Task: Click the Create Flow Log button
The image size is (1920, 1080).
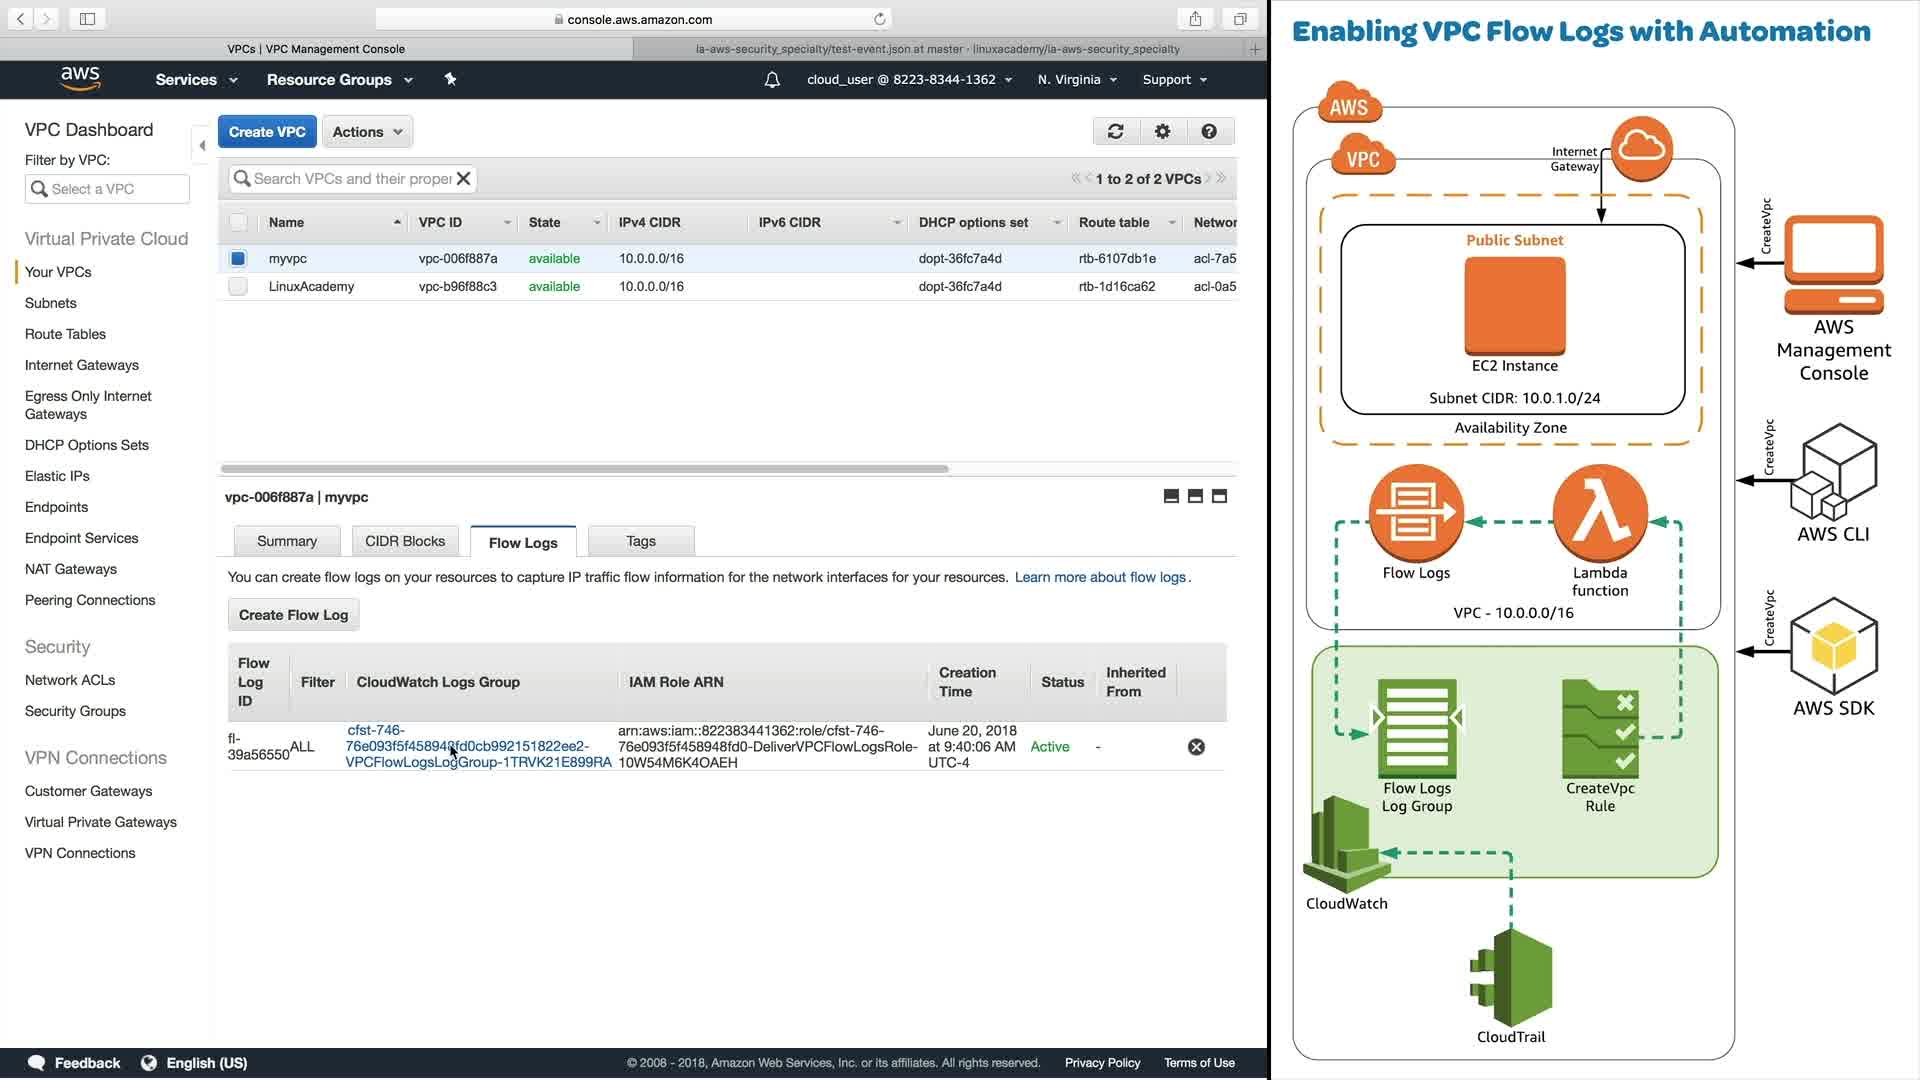Action: pos(293,615)
